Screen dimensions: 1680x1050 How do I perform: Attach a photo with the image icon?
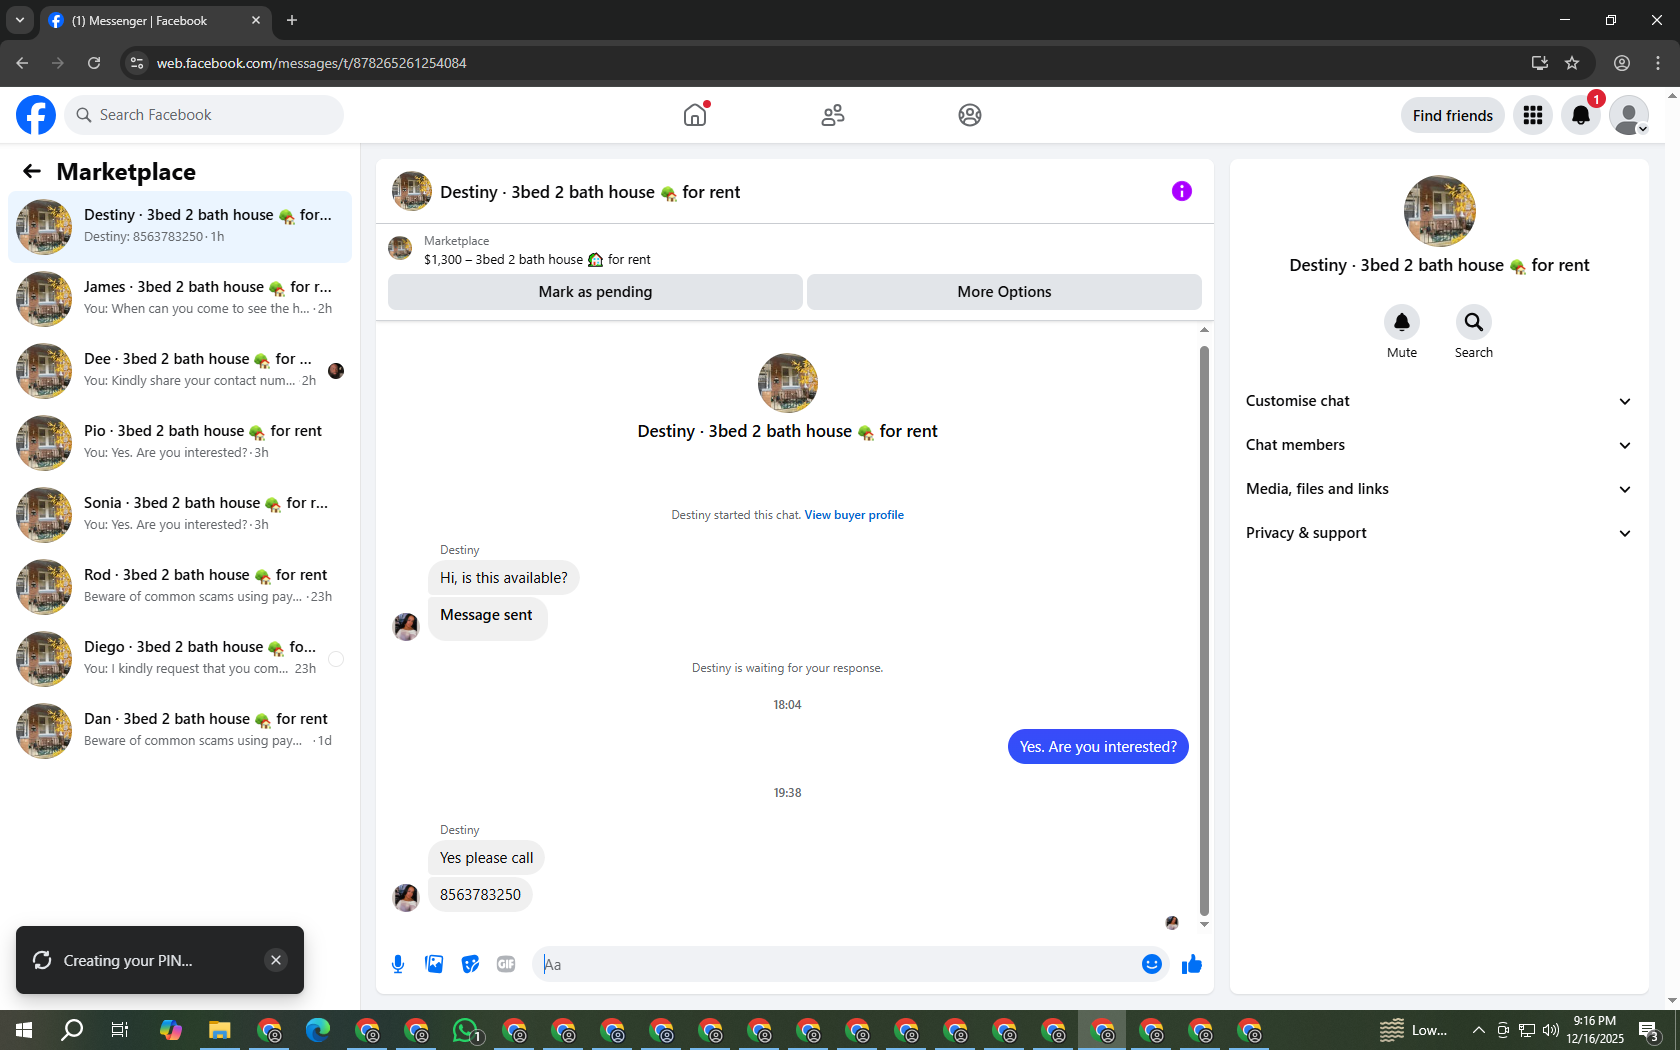pos(434,964)
